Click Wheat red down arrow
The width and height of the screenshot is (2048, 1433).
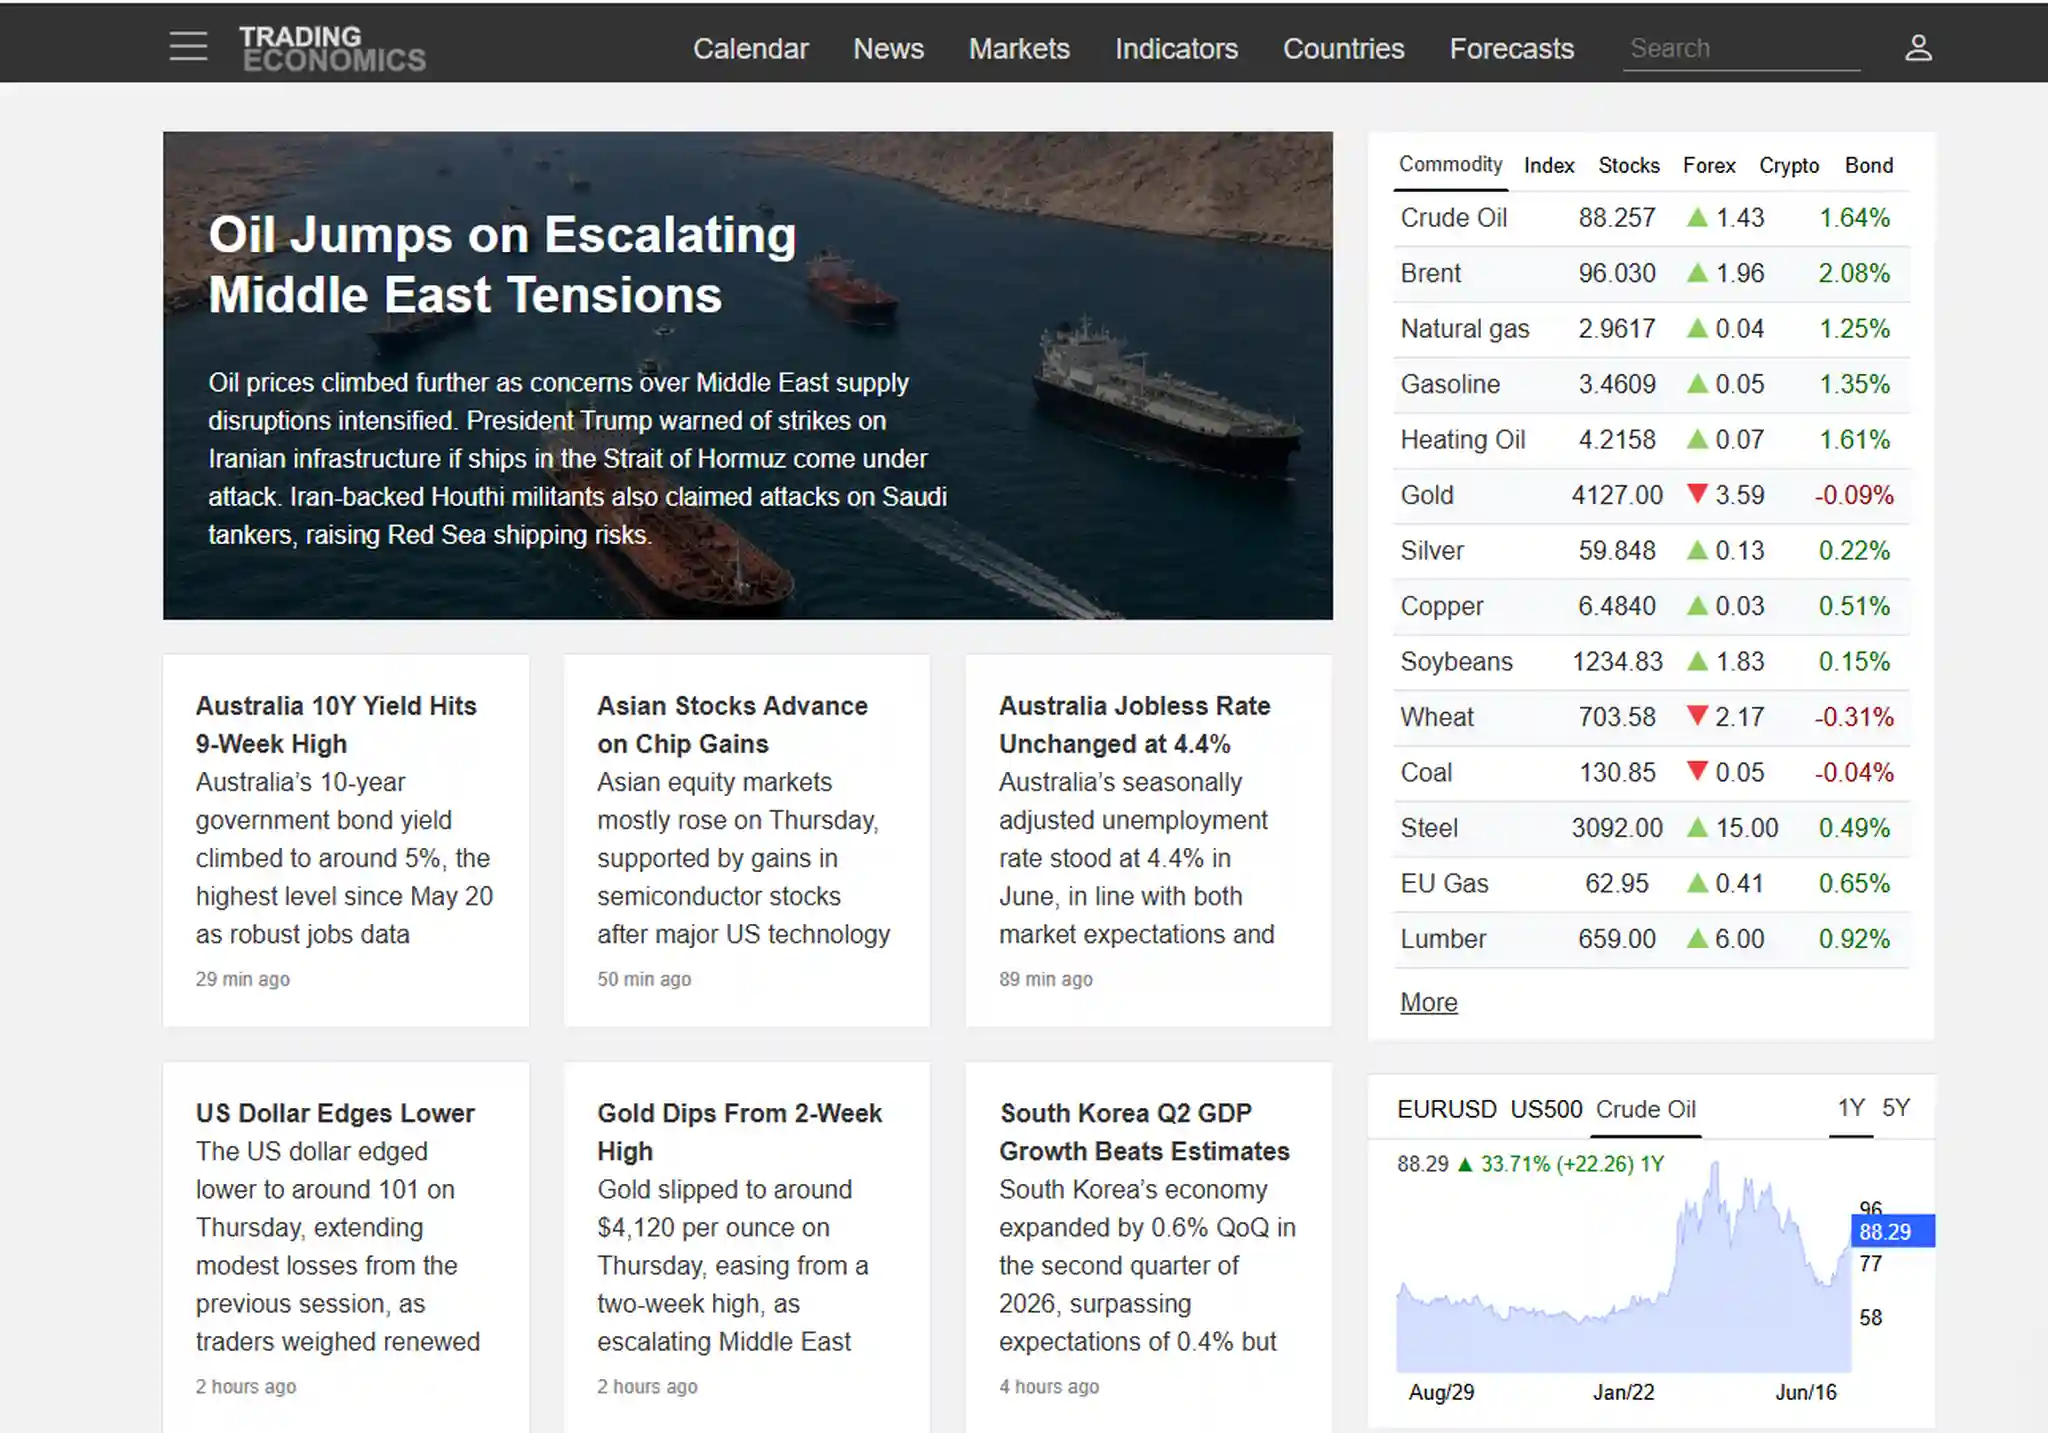click(1697, 716)
